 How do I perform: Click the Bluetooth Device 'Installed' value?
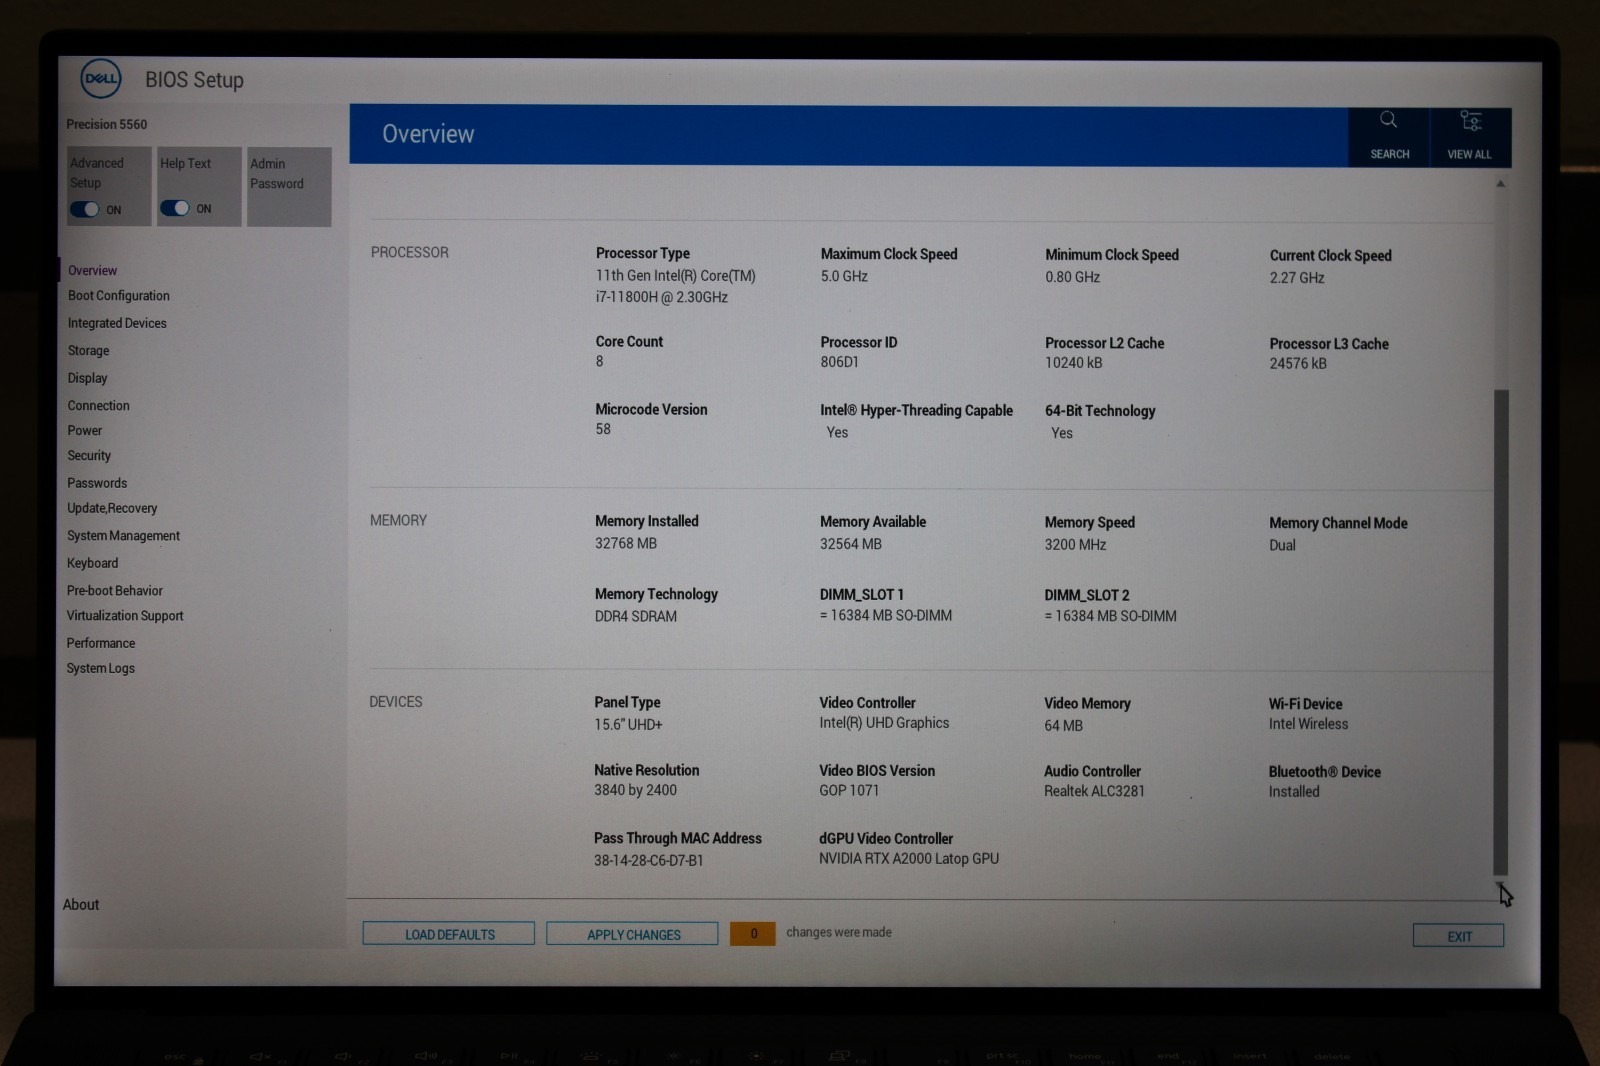point(1294,792)
